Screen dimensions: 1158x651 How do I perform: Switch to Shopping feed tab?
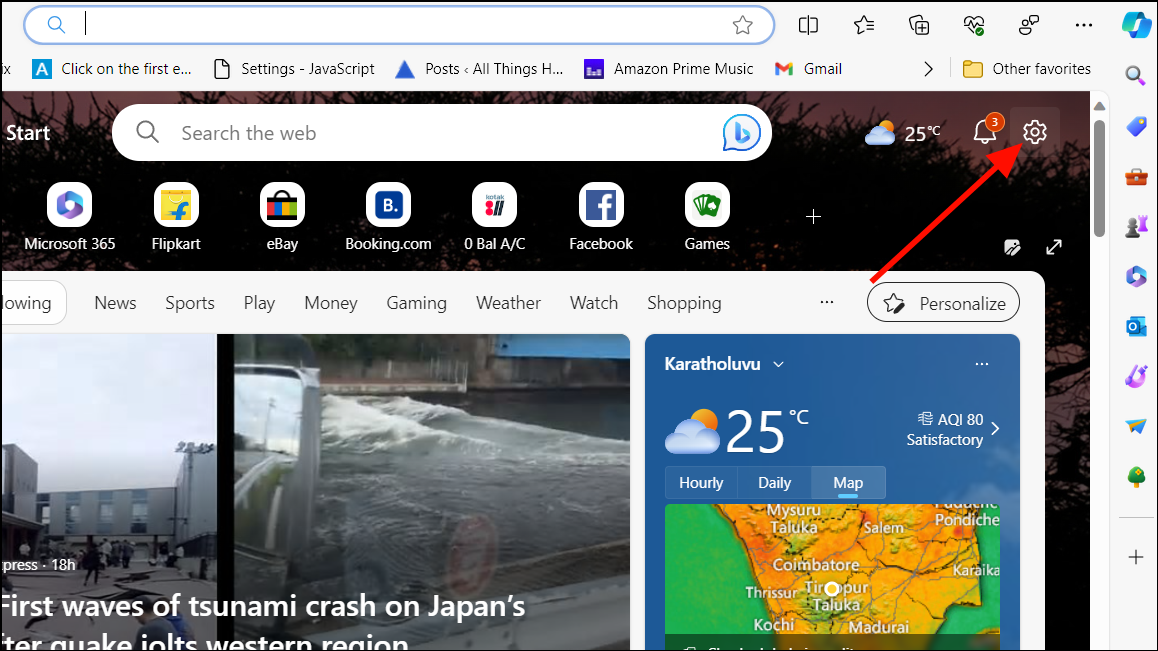pyautogui.click(x=684, y=303)
